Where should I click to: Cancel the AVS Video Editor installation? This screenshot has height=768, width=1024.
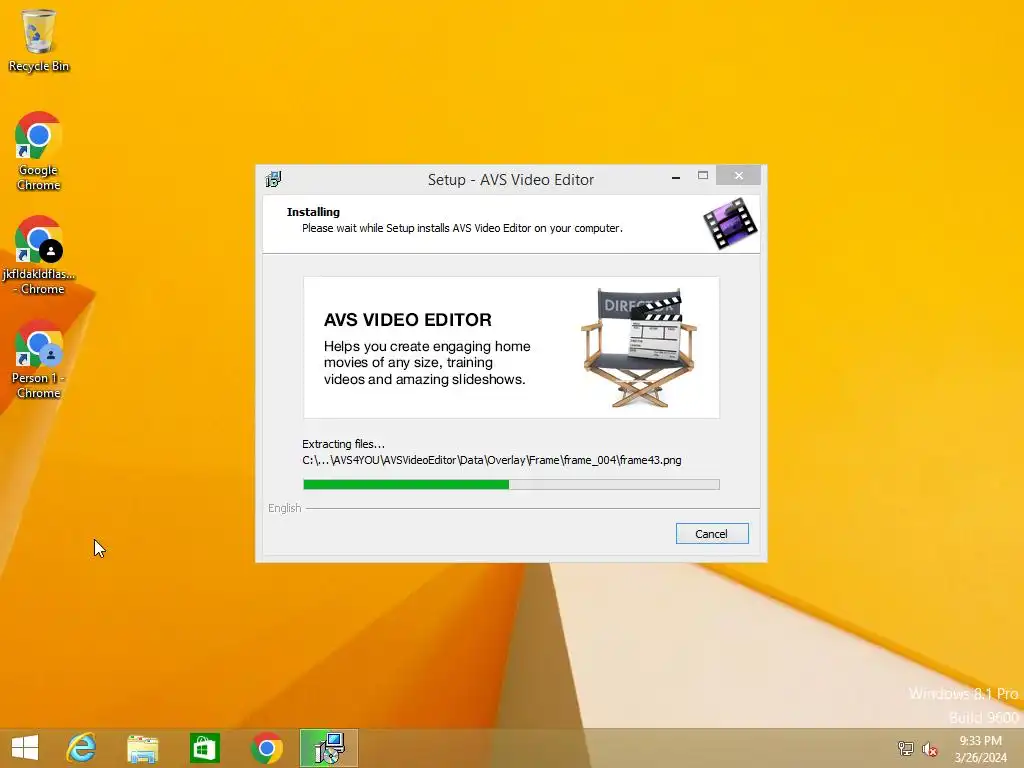(712, 534)
